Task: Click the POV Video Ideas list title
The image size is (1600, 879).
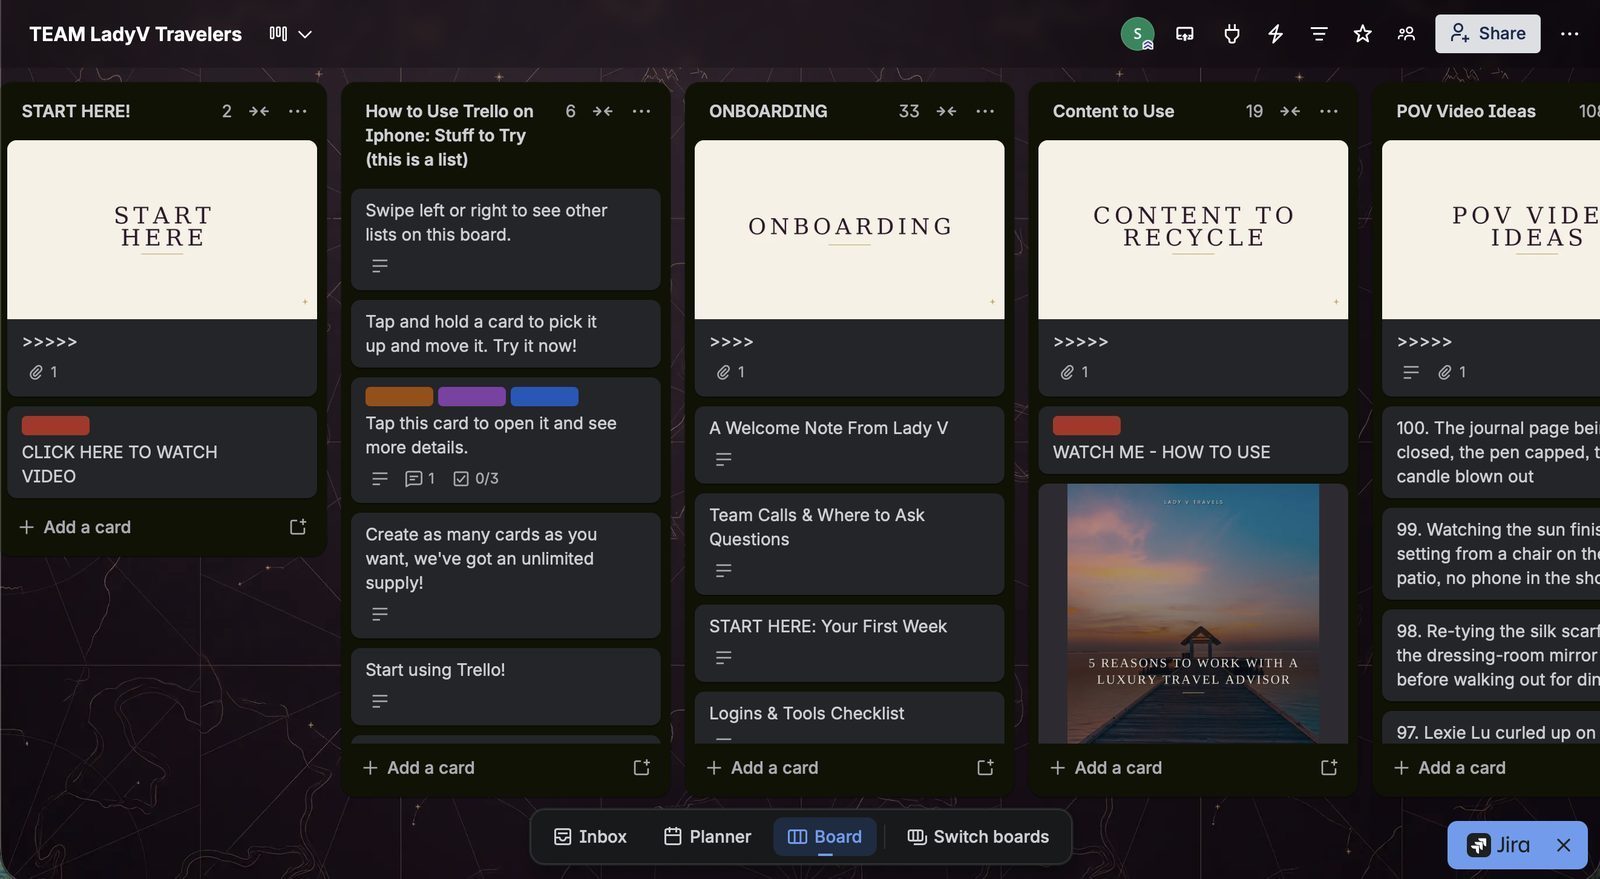Action: pyautogui.click(x=1466, y=111)
